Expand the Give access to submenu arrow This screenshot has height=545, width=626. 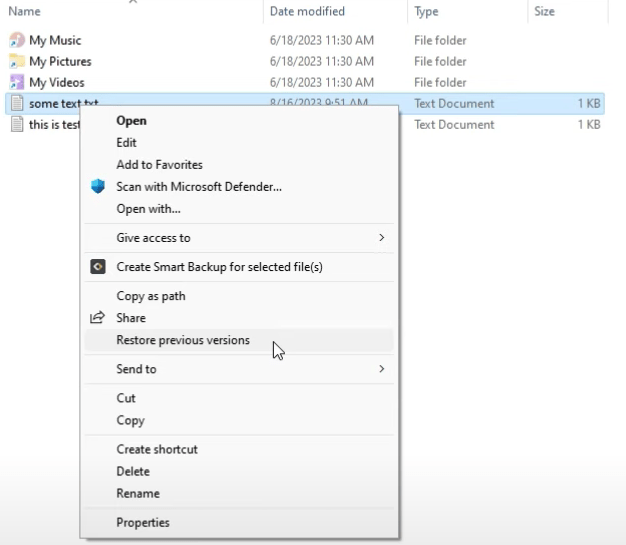[381, 238]
